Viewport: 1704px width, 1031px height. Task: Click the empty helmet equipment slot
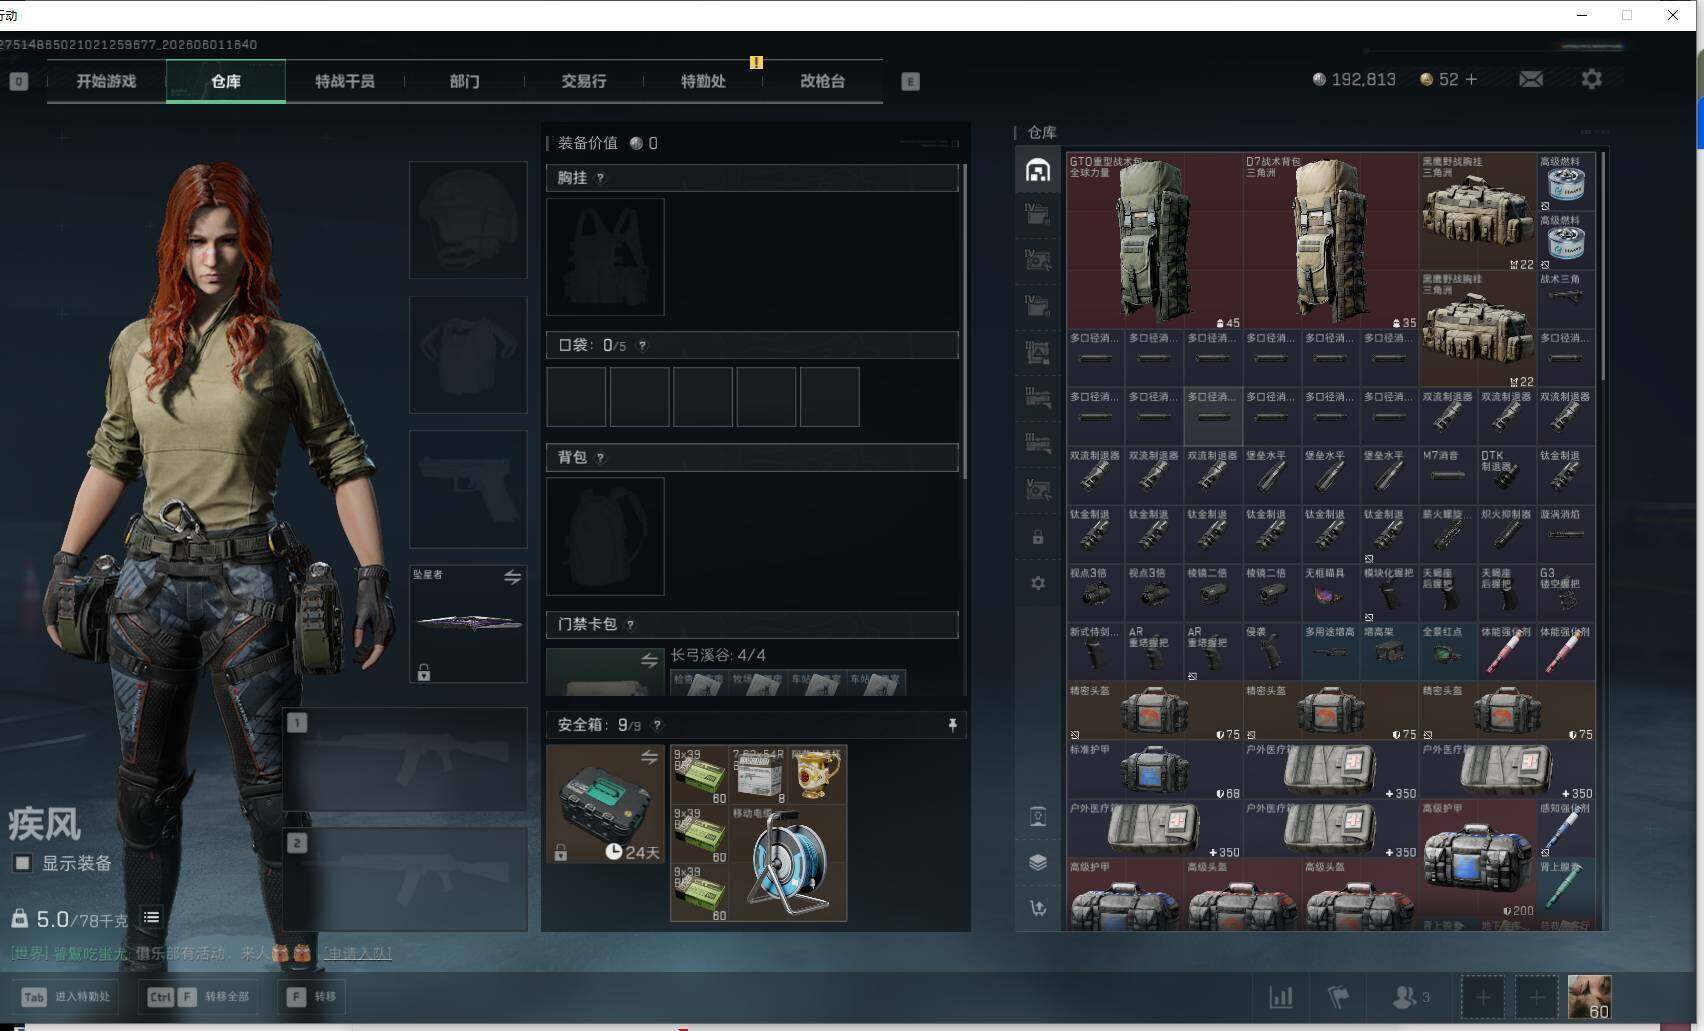click(x=468, y=220)
